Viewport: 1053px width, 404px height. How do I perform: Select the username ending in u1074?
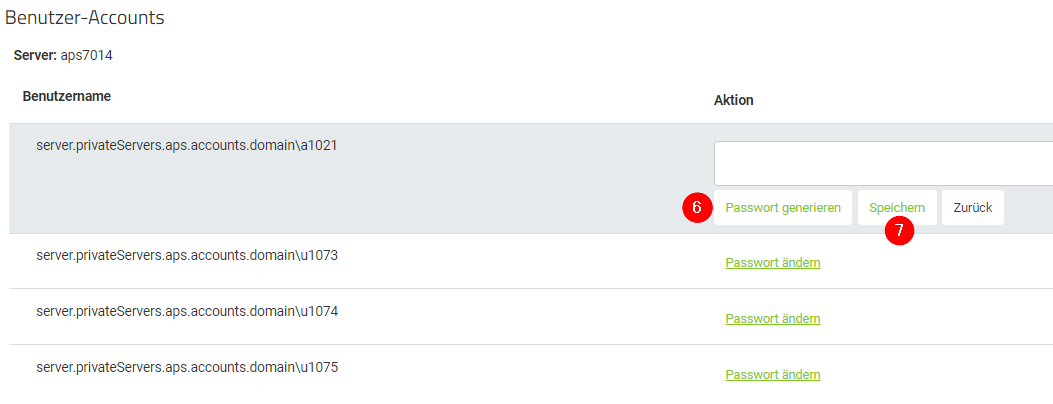coord(187,311)
